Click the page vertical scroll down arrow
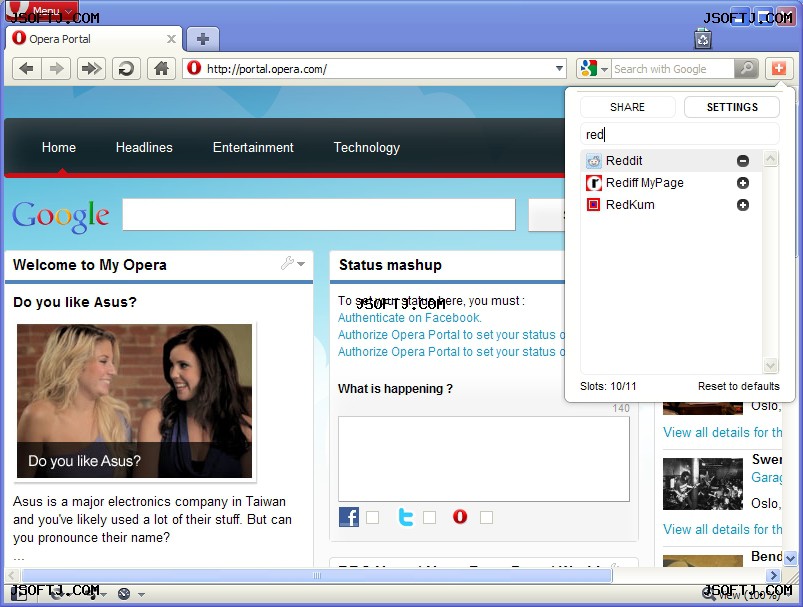The height and width of the screenshot is (607, 803). click(790, 558)
